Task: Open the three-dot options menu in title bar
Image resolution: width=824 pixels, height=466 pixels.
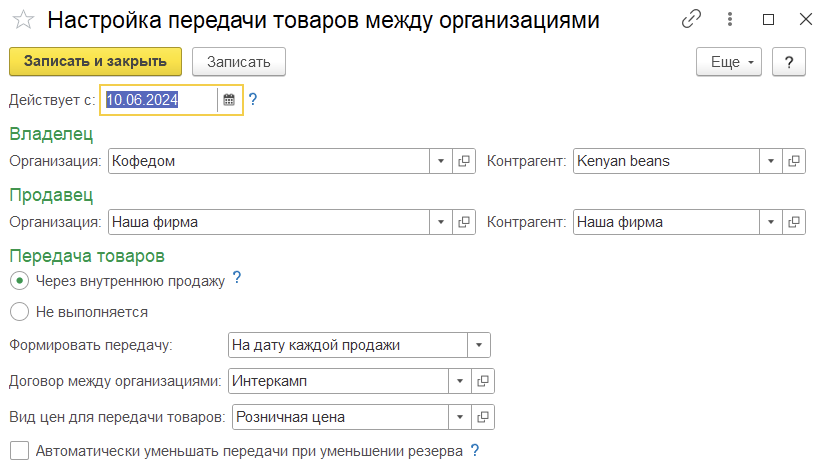Action: coord(729,19)
